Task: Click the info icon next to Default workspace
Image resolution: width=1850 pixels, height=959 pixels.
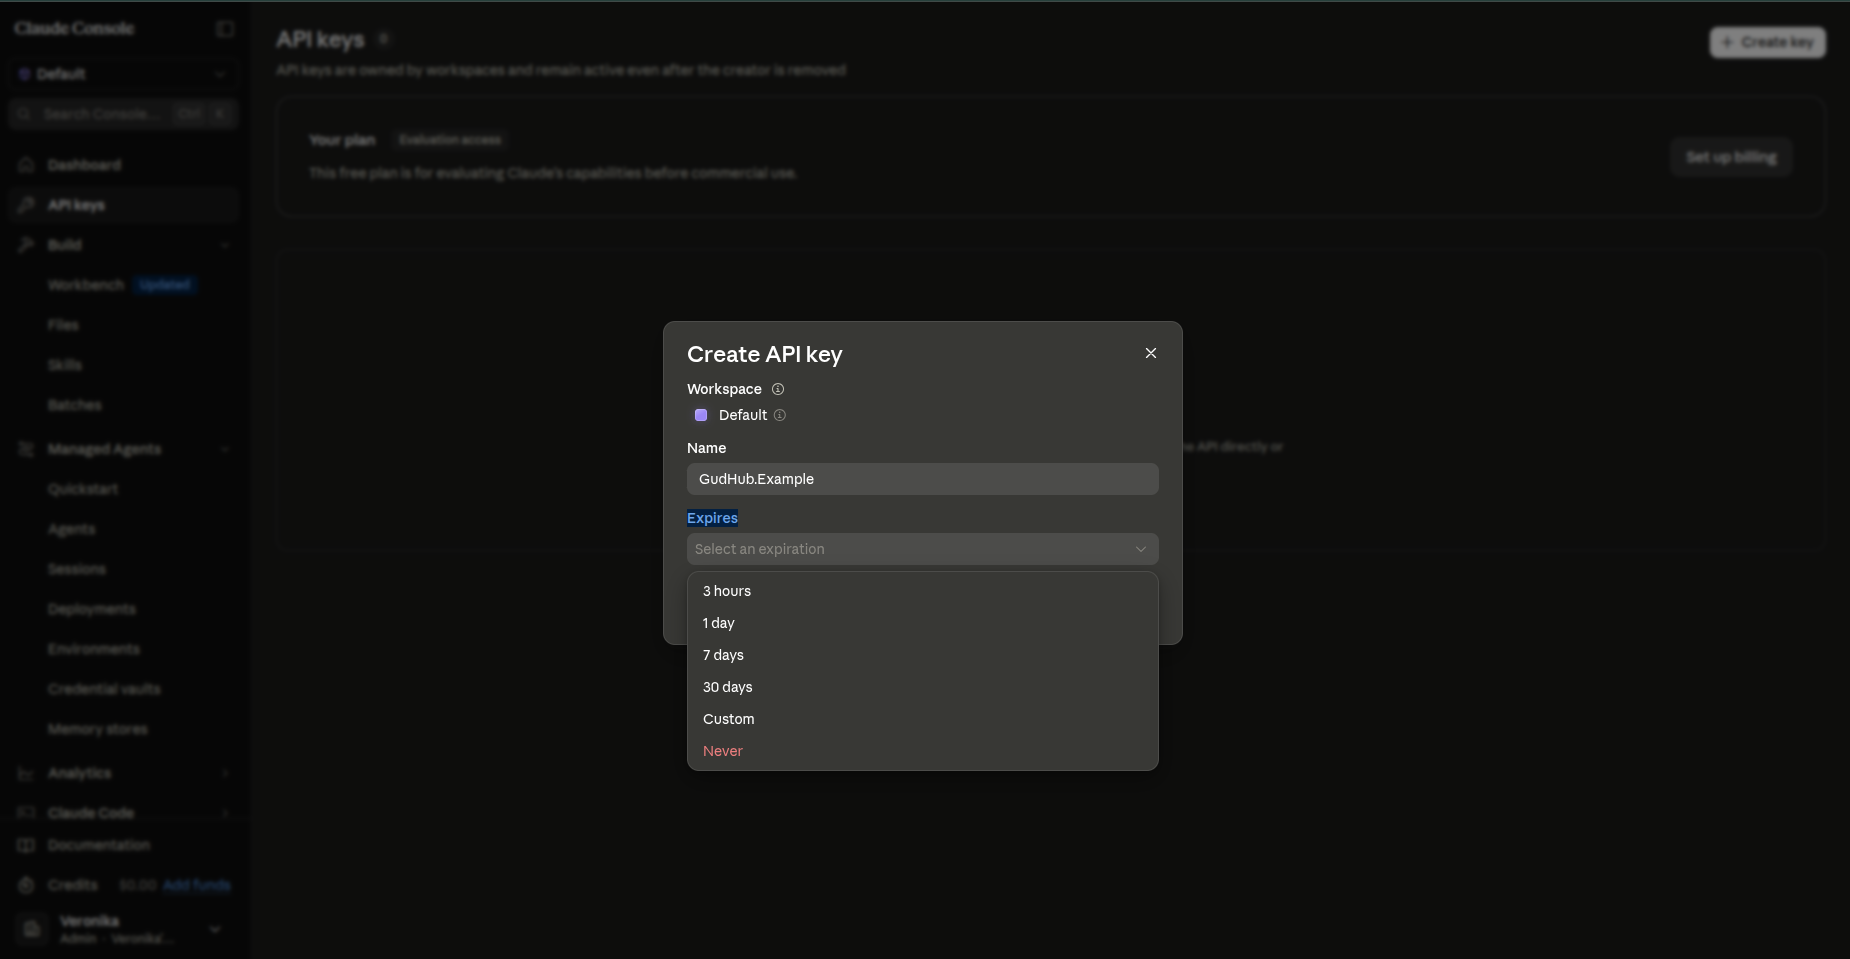Action: click(780, 415)
